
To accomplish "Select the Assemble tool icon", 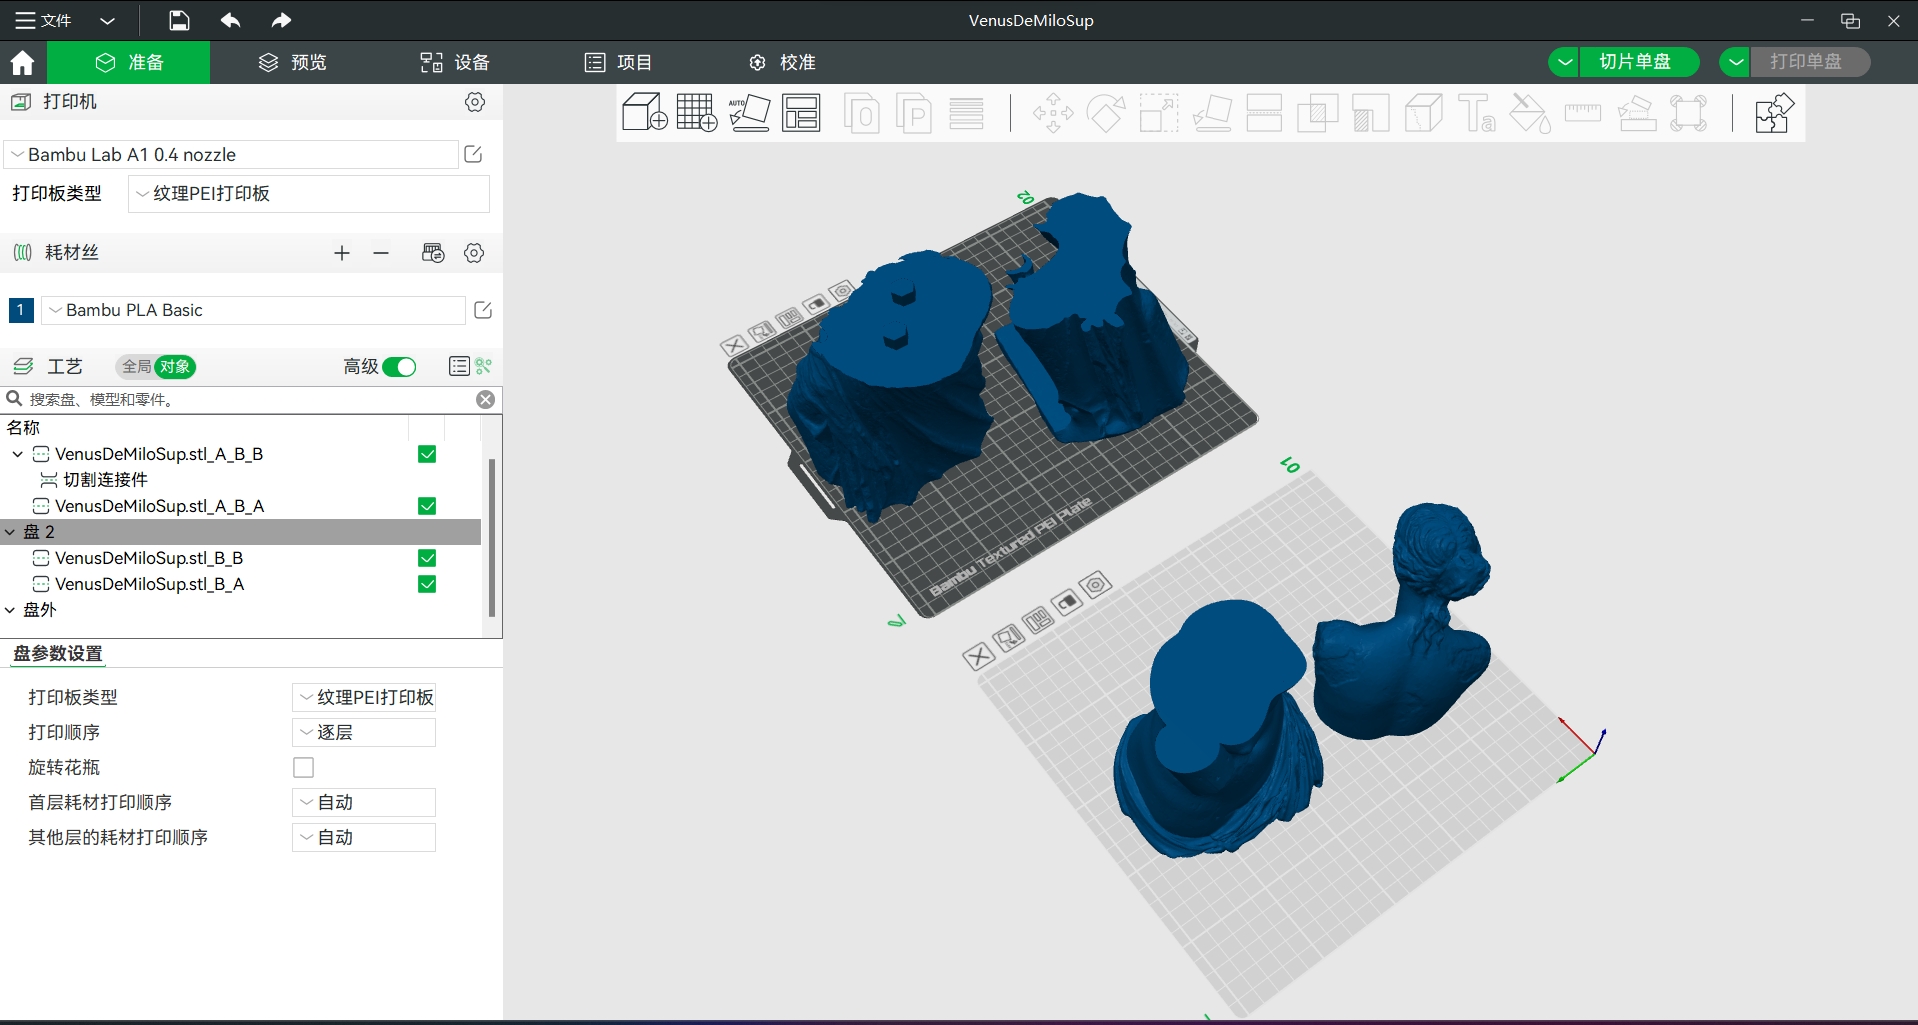I will [1636, 113].
